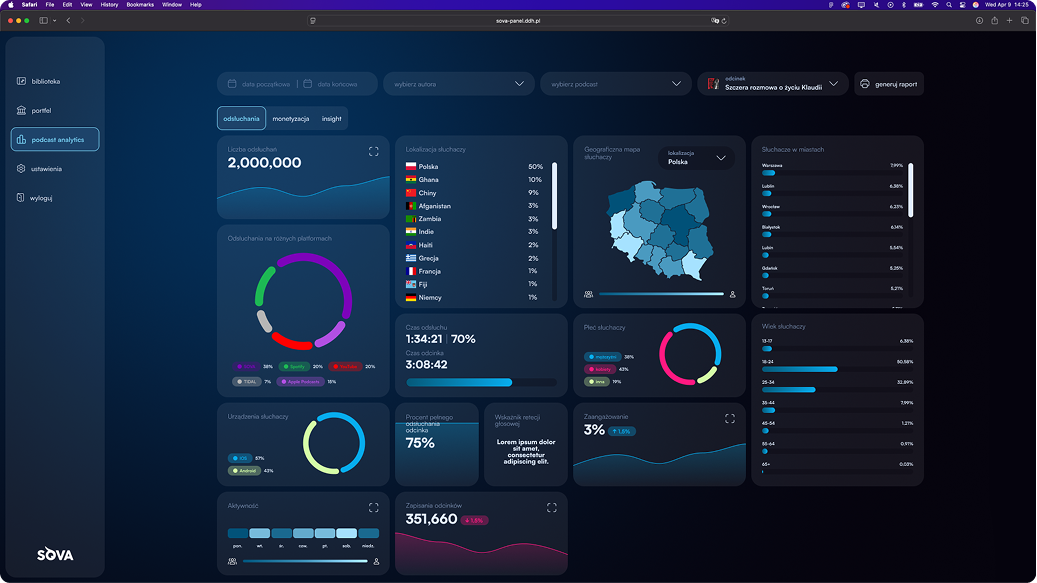
Task: Open portfel via its bank icon
Action: click(x=21, y=110)
